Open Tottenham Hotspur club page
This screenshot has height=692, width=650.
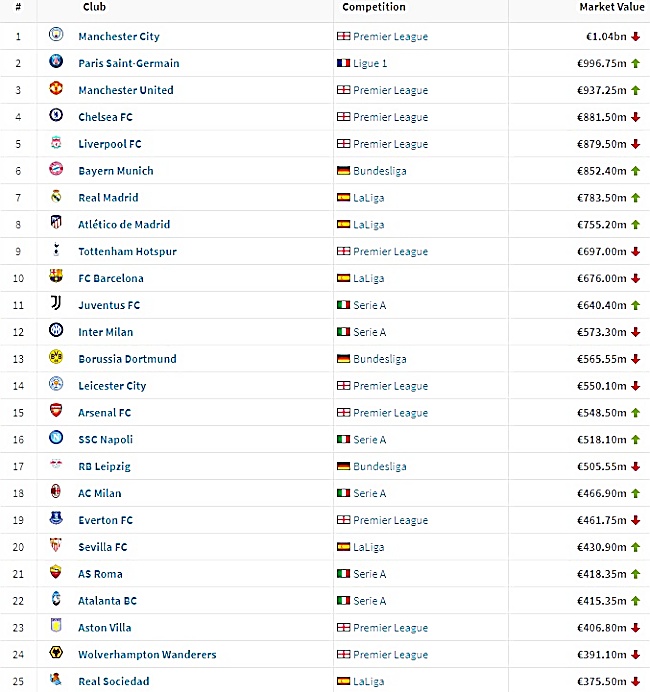click(127, 252)
